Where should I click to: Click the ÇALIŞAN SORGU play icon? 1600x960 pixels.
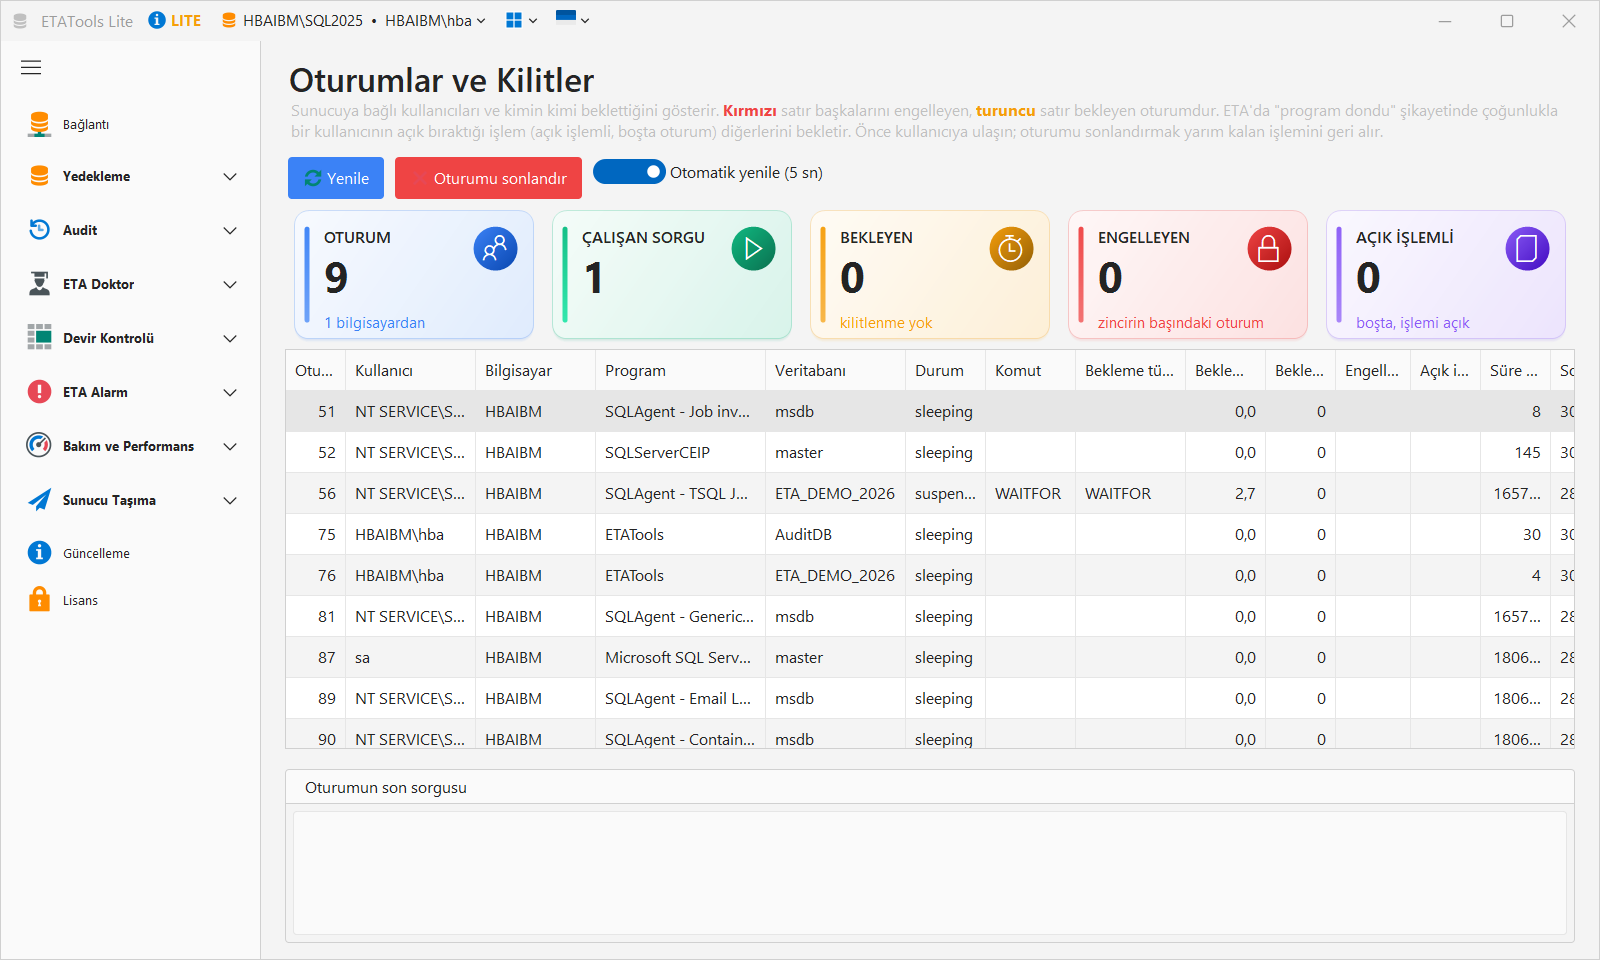[x=753, y=249]
